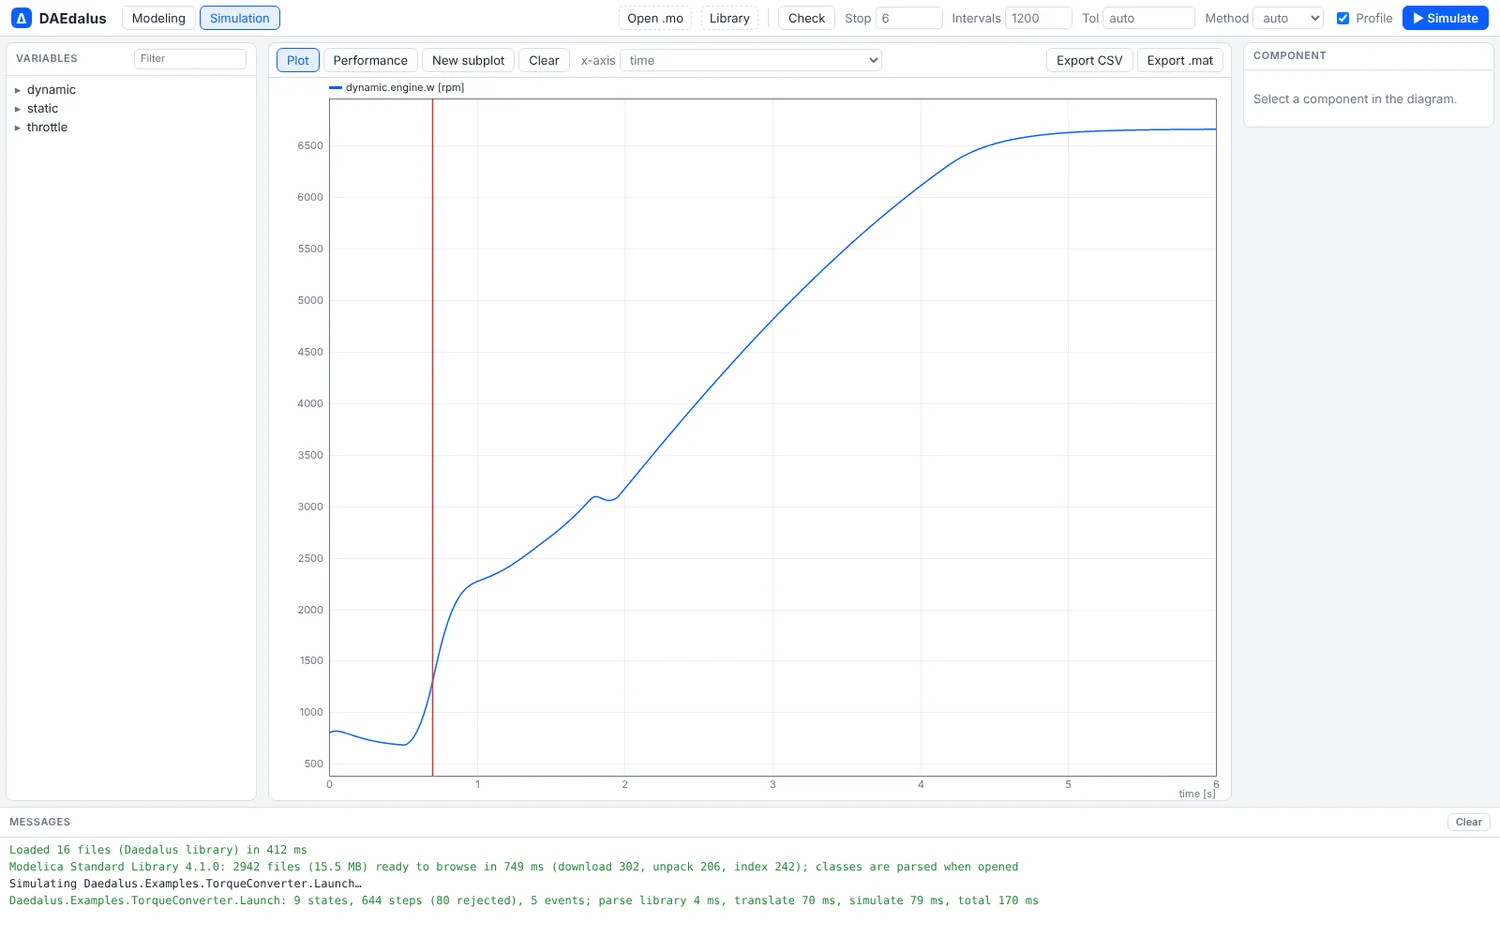This screenshot has height=938, width=1500.
Task: Switch to the Modeling tab
Action: pos(158,18)
